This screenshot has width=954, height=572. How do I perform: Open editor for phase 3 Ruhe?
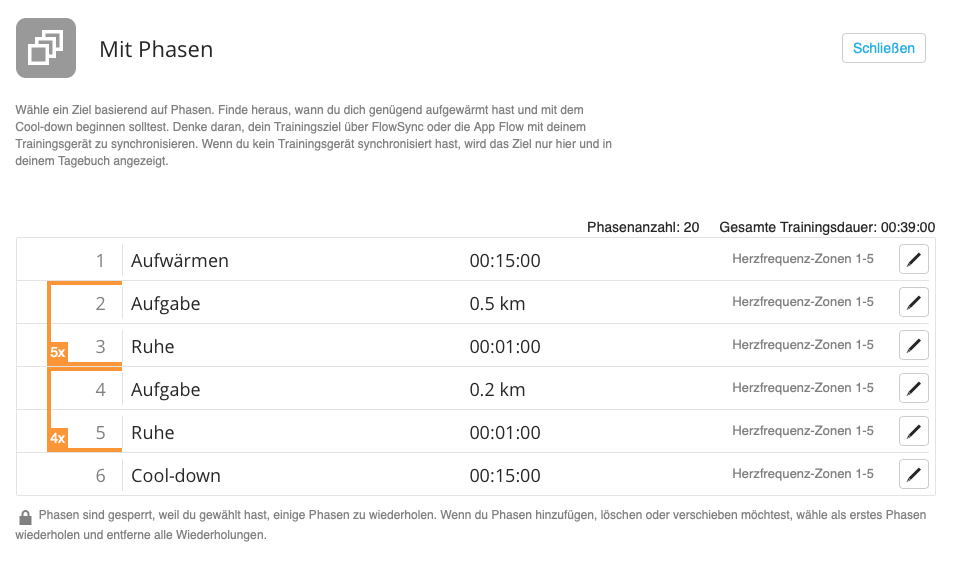coord(913,346)
